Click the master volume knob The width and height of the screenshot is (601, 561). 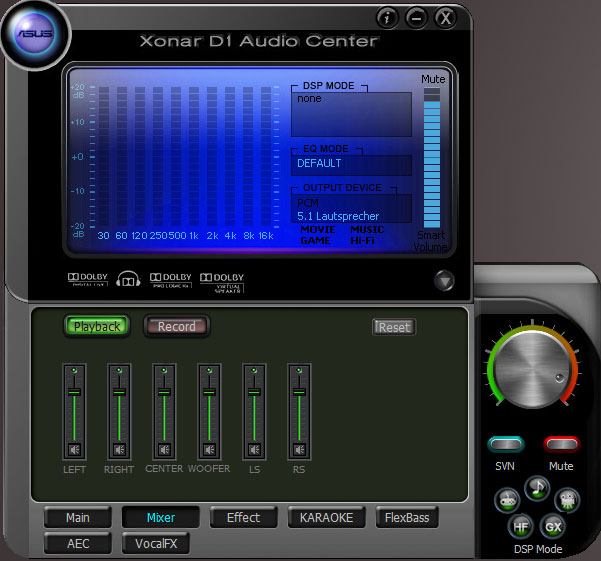(532, 369)
